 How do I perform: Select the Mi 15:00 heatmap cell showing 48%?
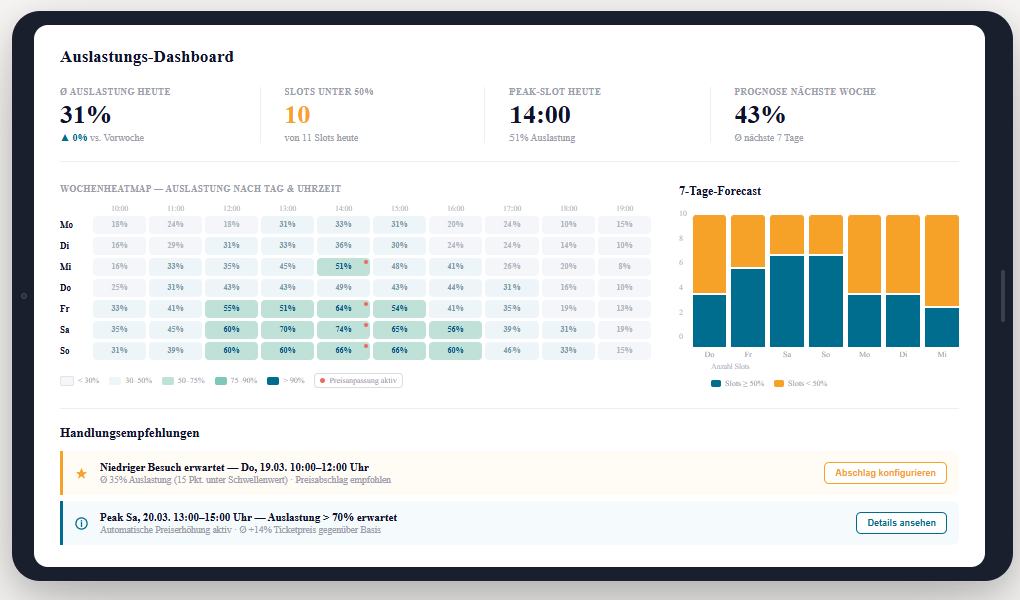tap(399, 266)
